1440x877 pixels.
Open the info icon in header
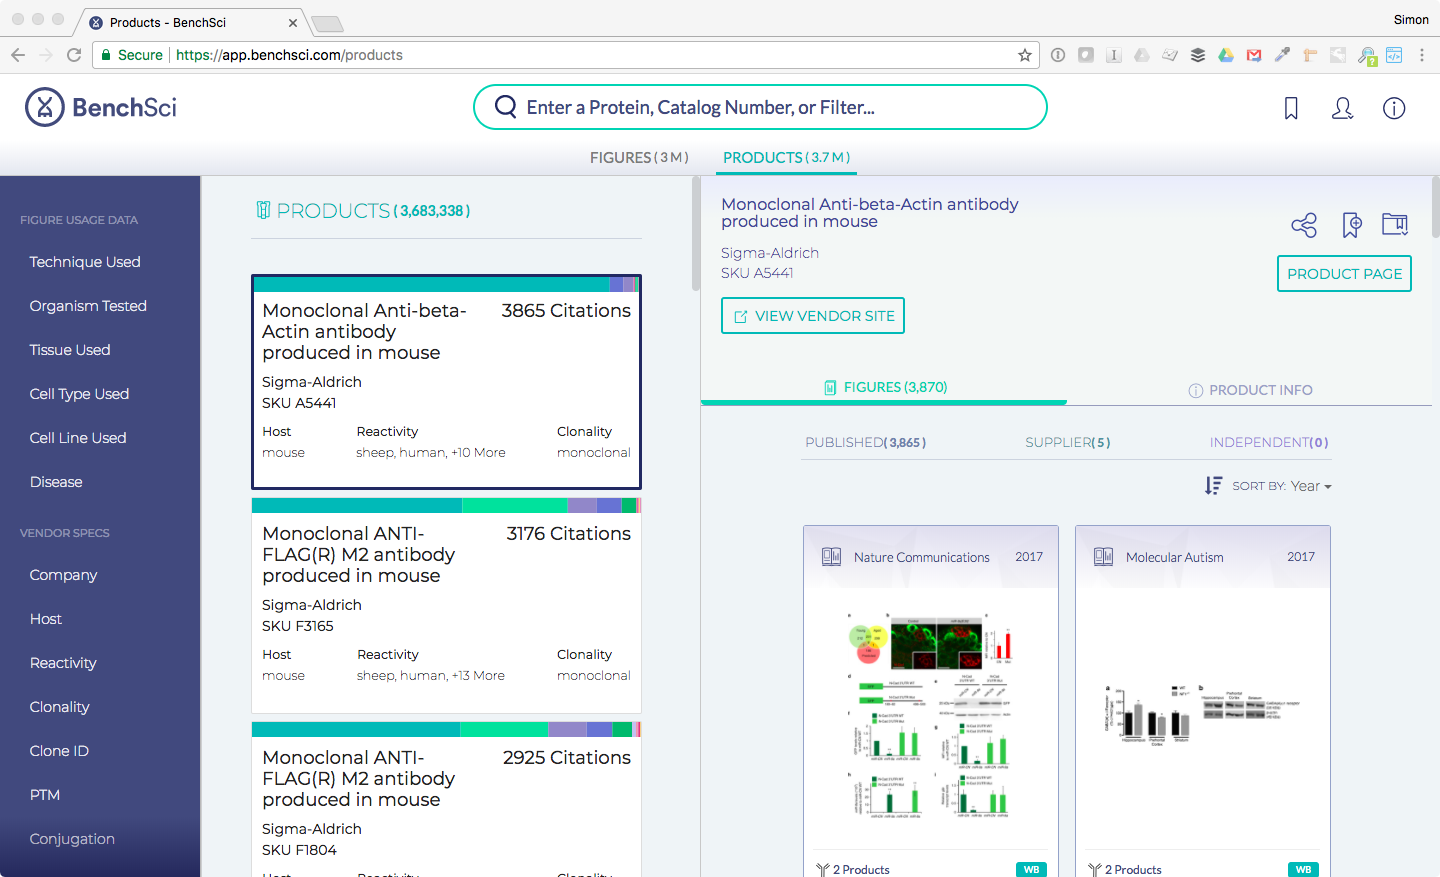pos(1394,108)
